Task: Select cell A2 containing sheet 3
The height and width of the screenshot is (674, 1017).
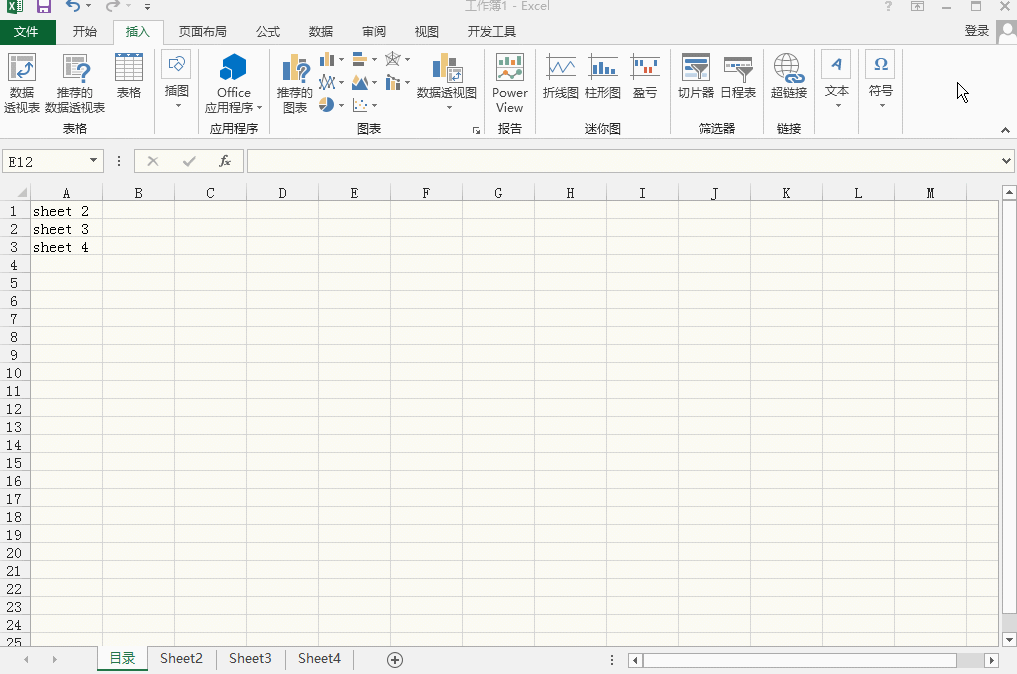Action: point(66,229)
